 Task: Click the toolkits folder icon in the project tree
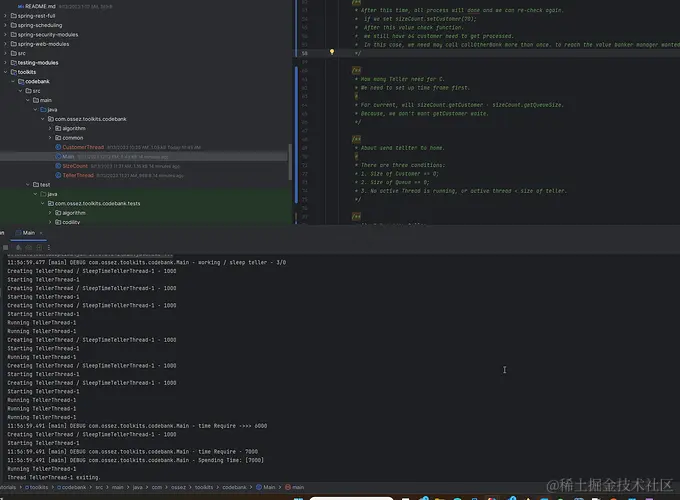14,72
